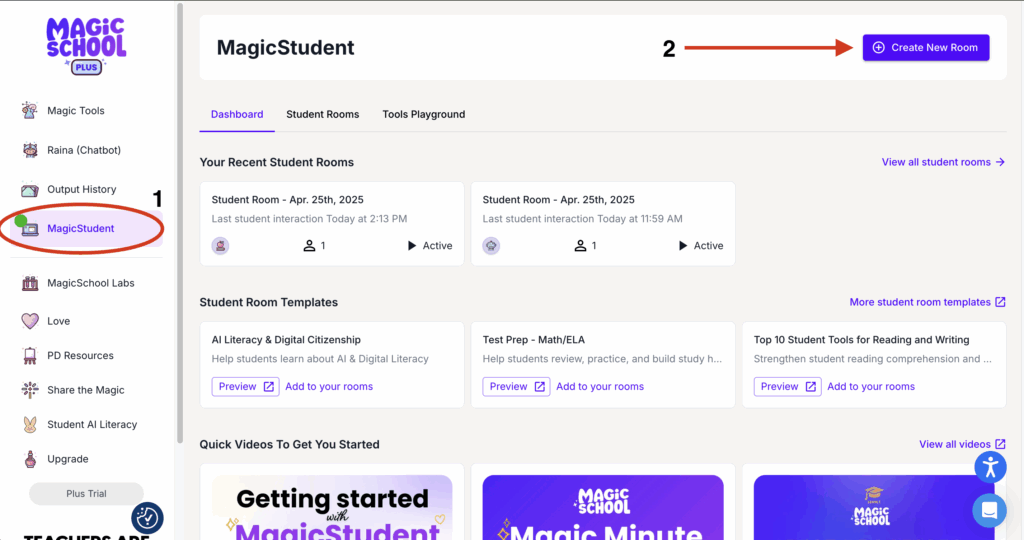This screenshot has width=1024, height=540.
Task: Click the student count icon in 11:59 AM room
Action: click(x=580, y=246)
